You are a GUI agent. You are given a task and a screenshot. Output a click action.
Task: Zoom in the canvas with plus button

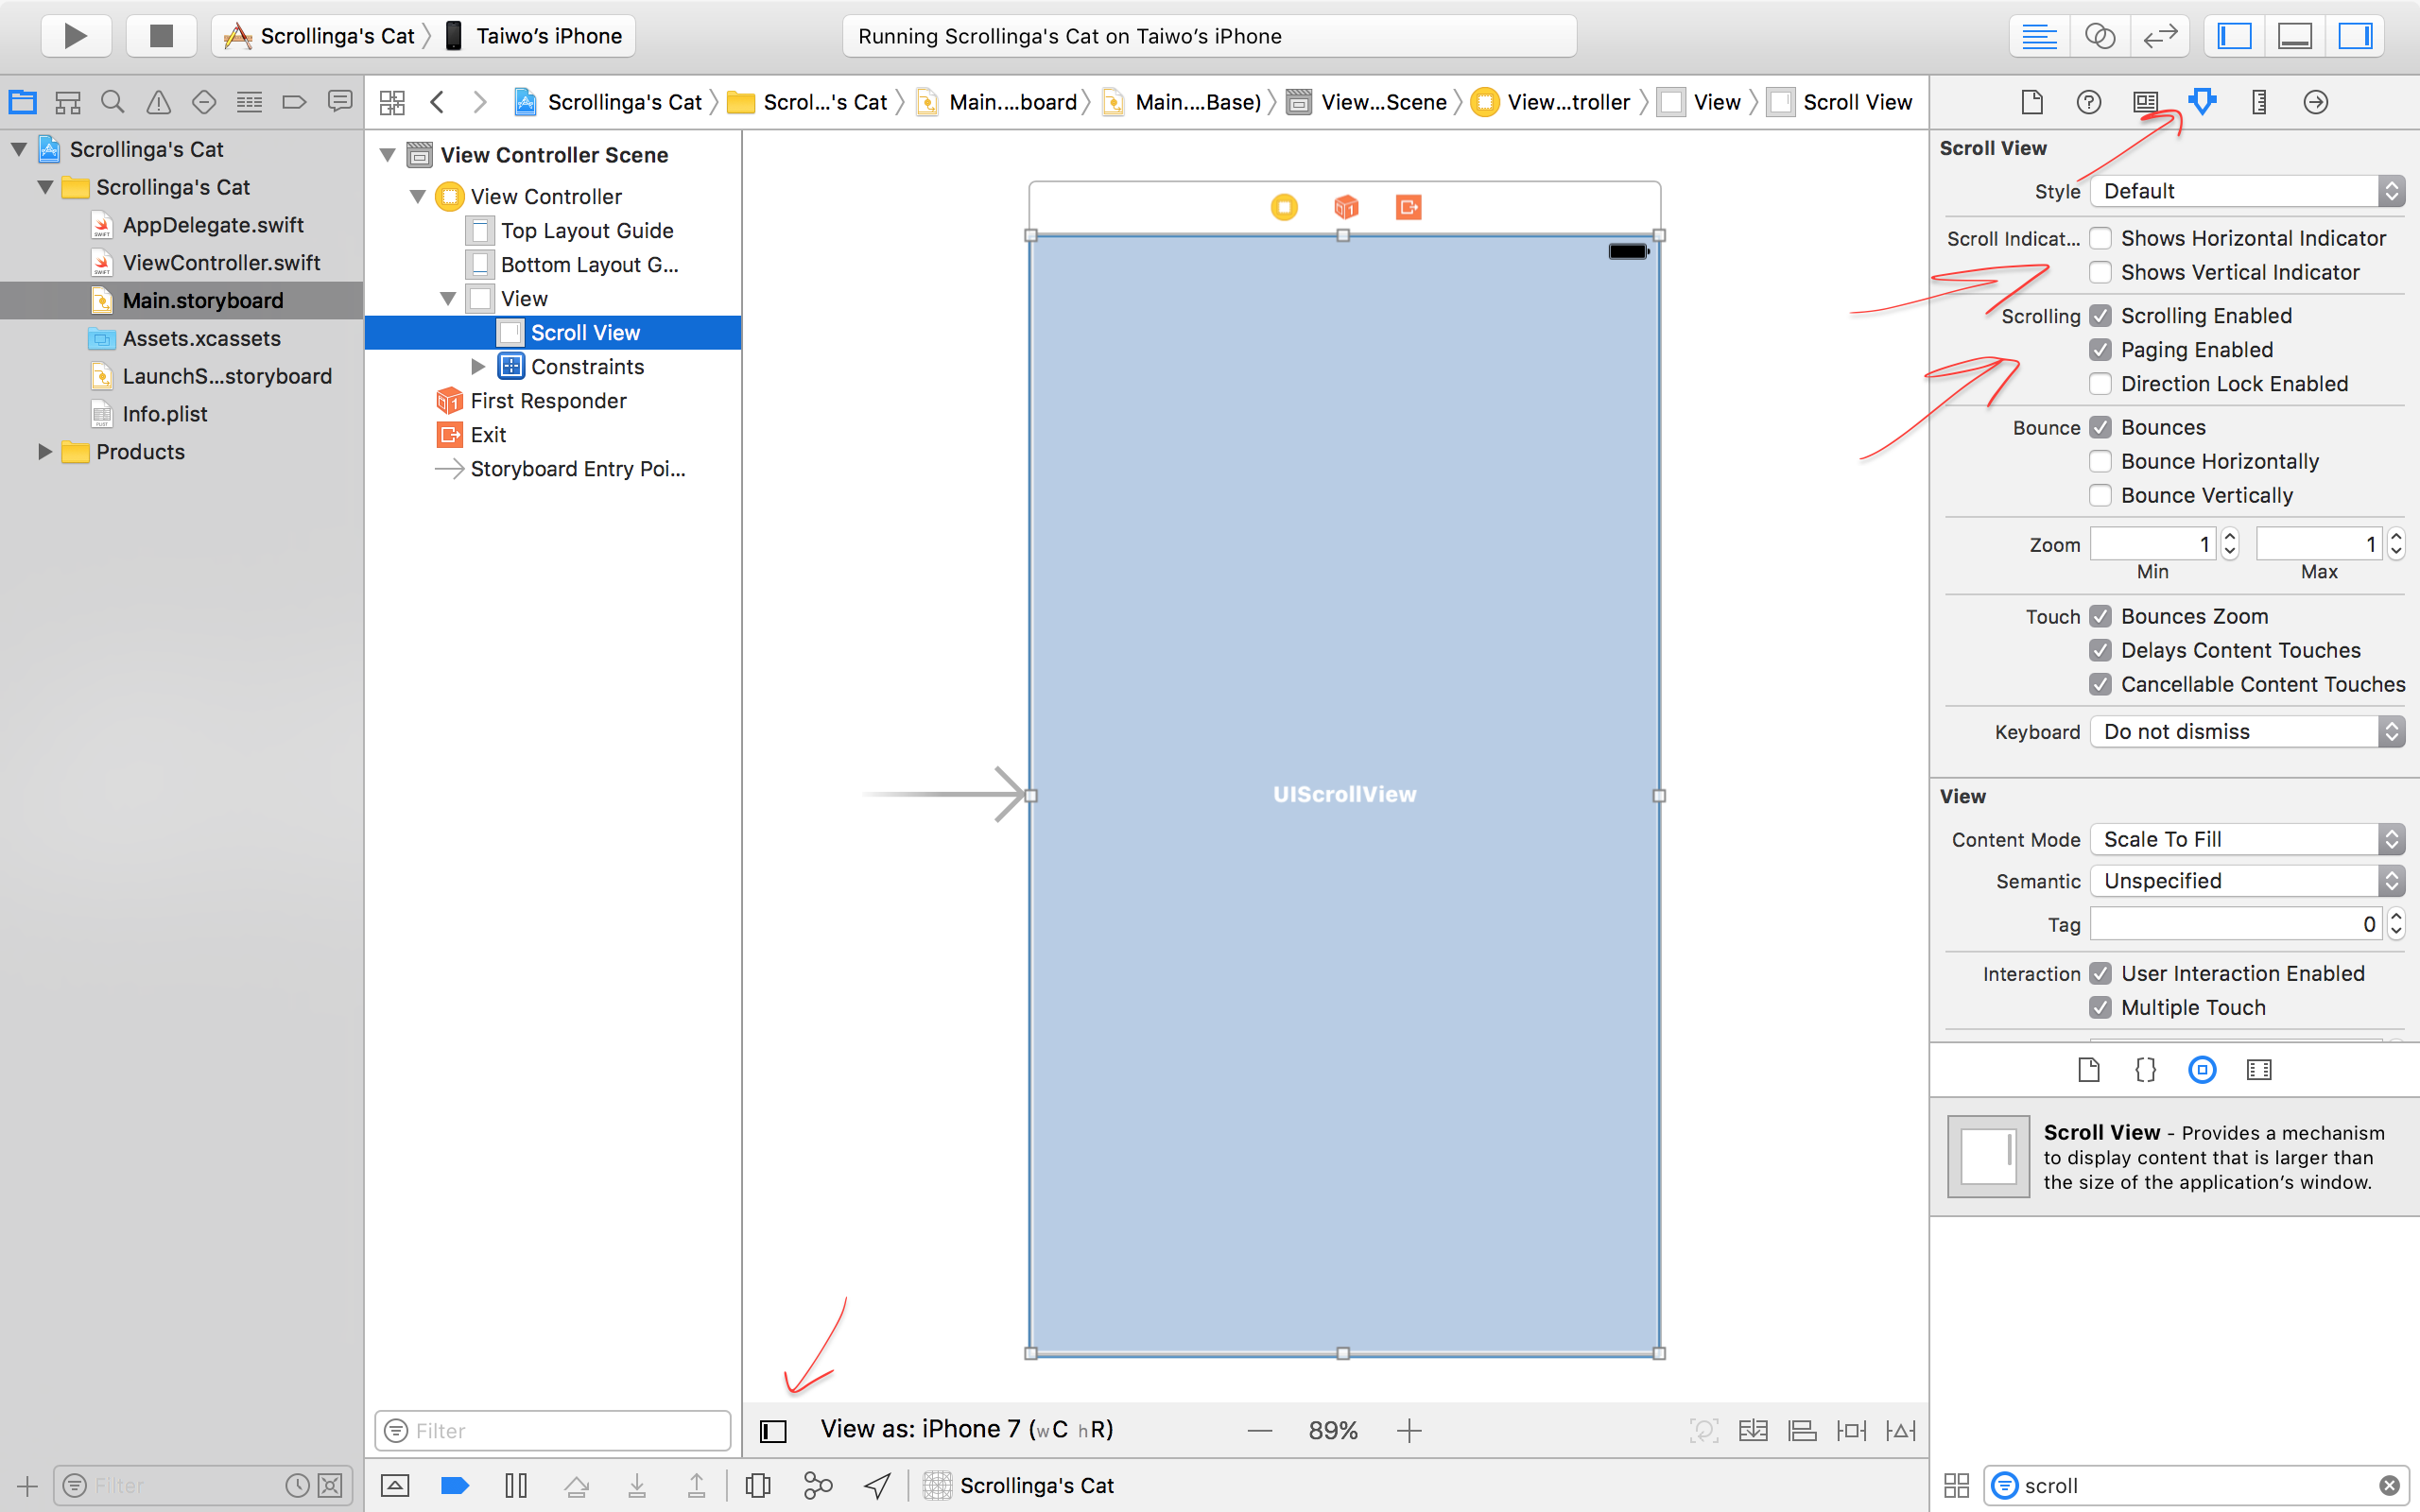click(x=1408, y=1430)
